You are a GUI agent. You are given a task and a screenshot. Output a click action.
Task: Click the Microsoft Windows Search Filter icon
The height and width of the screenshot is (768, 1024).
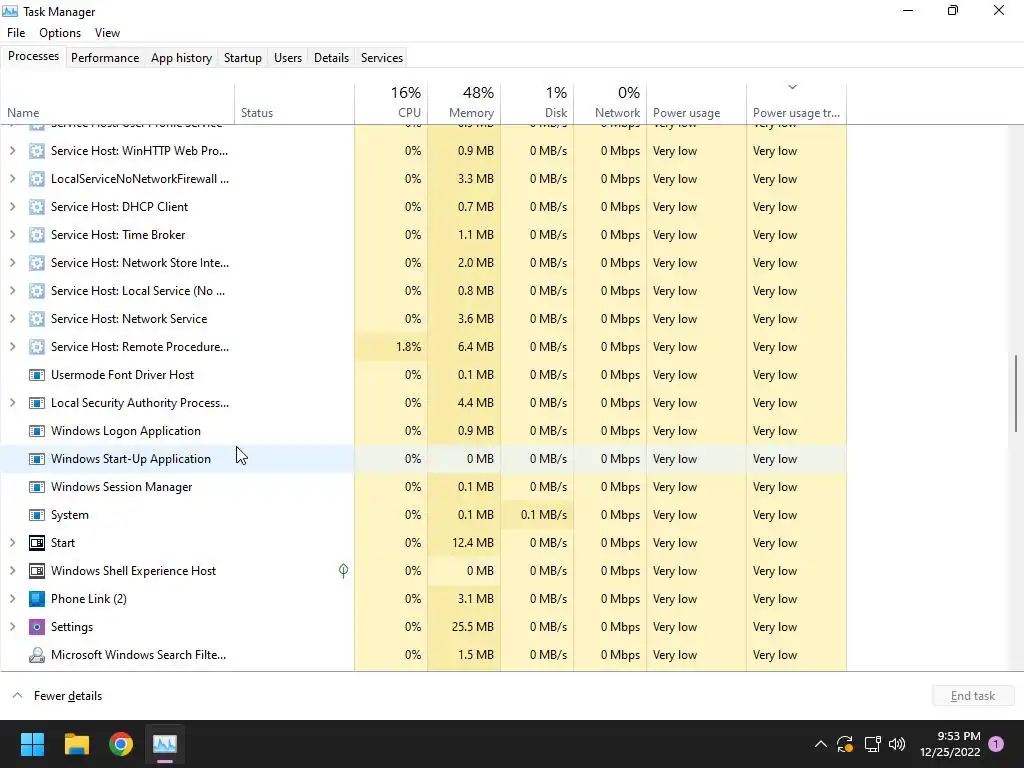click(x=37, y=655)
